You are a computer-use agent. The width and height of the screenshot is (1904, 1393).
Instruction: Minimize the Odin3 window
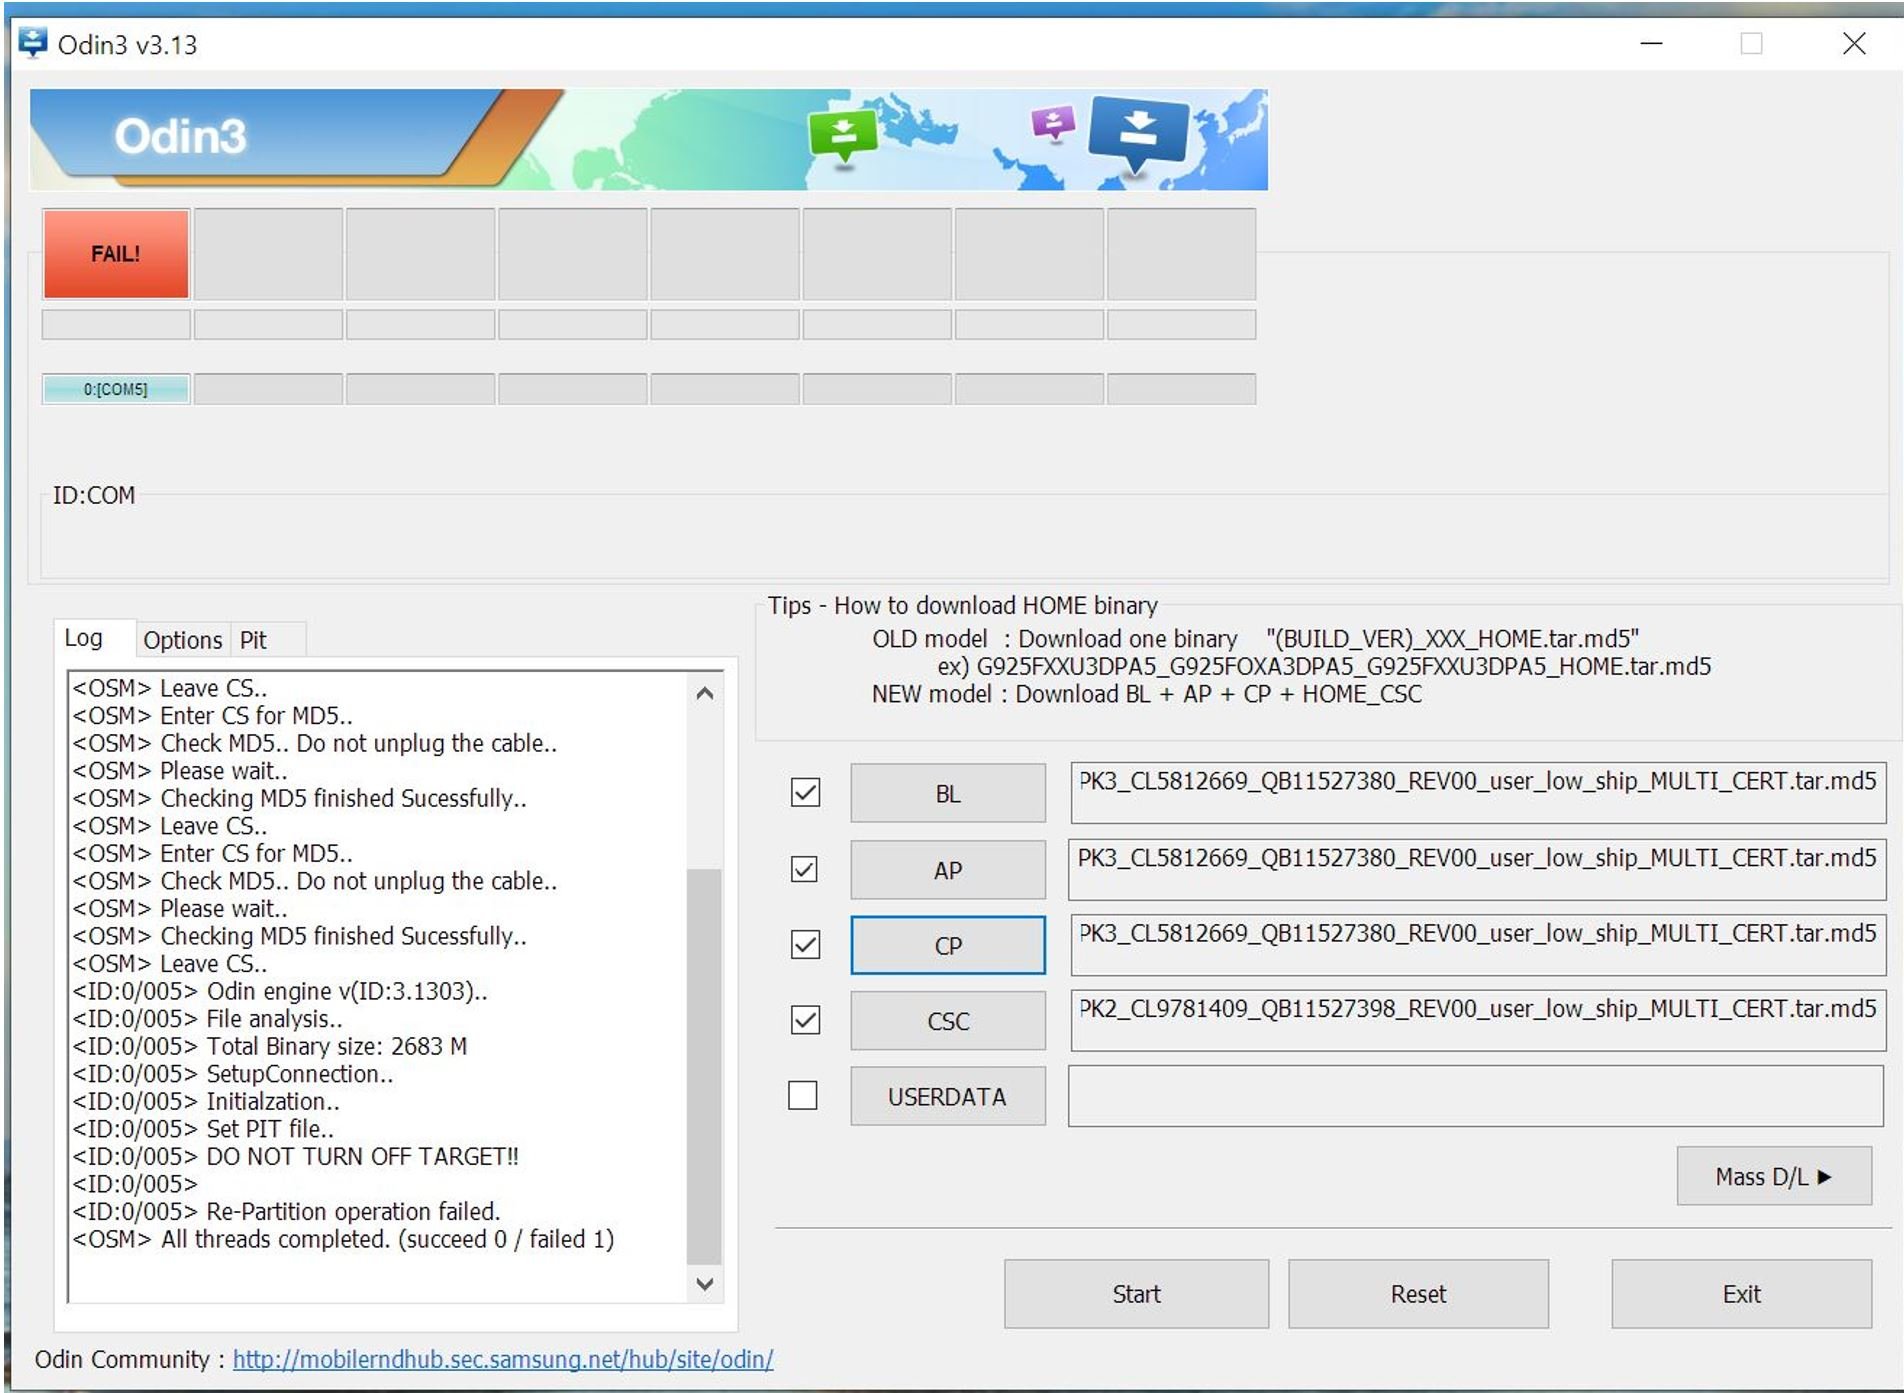[1651, 43]
